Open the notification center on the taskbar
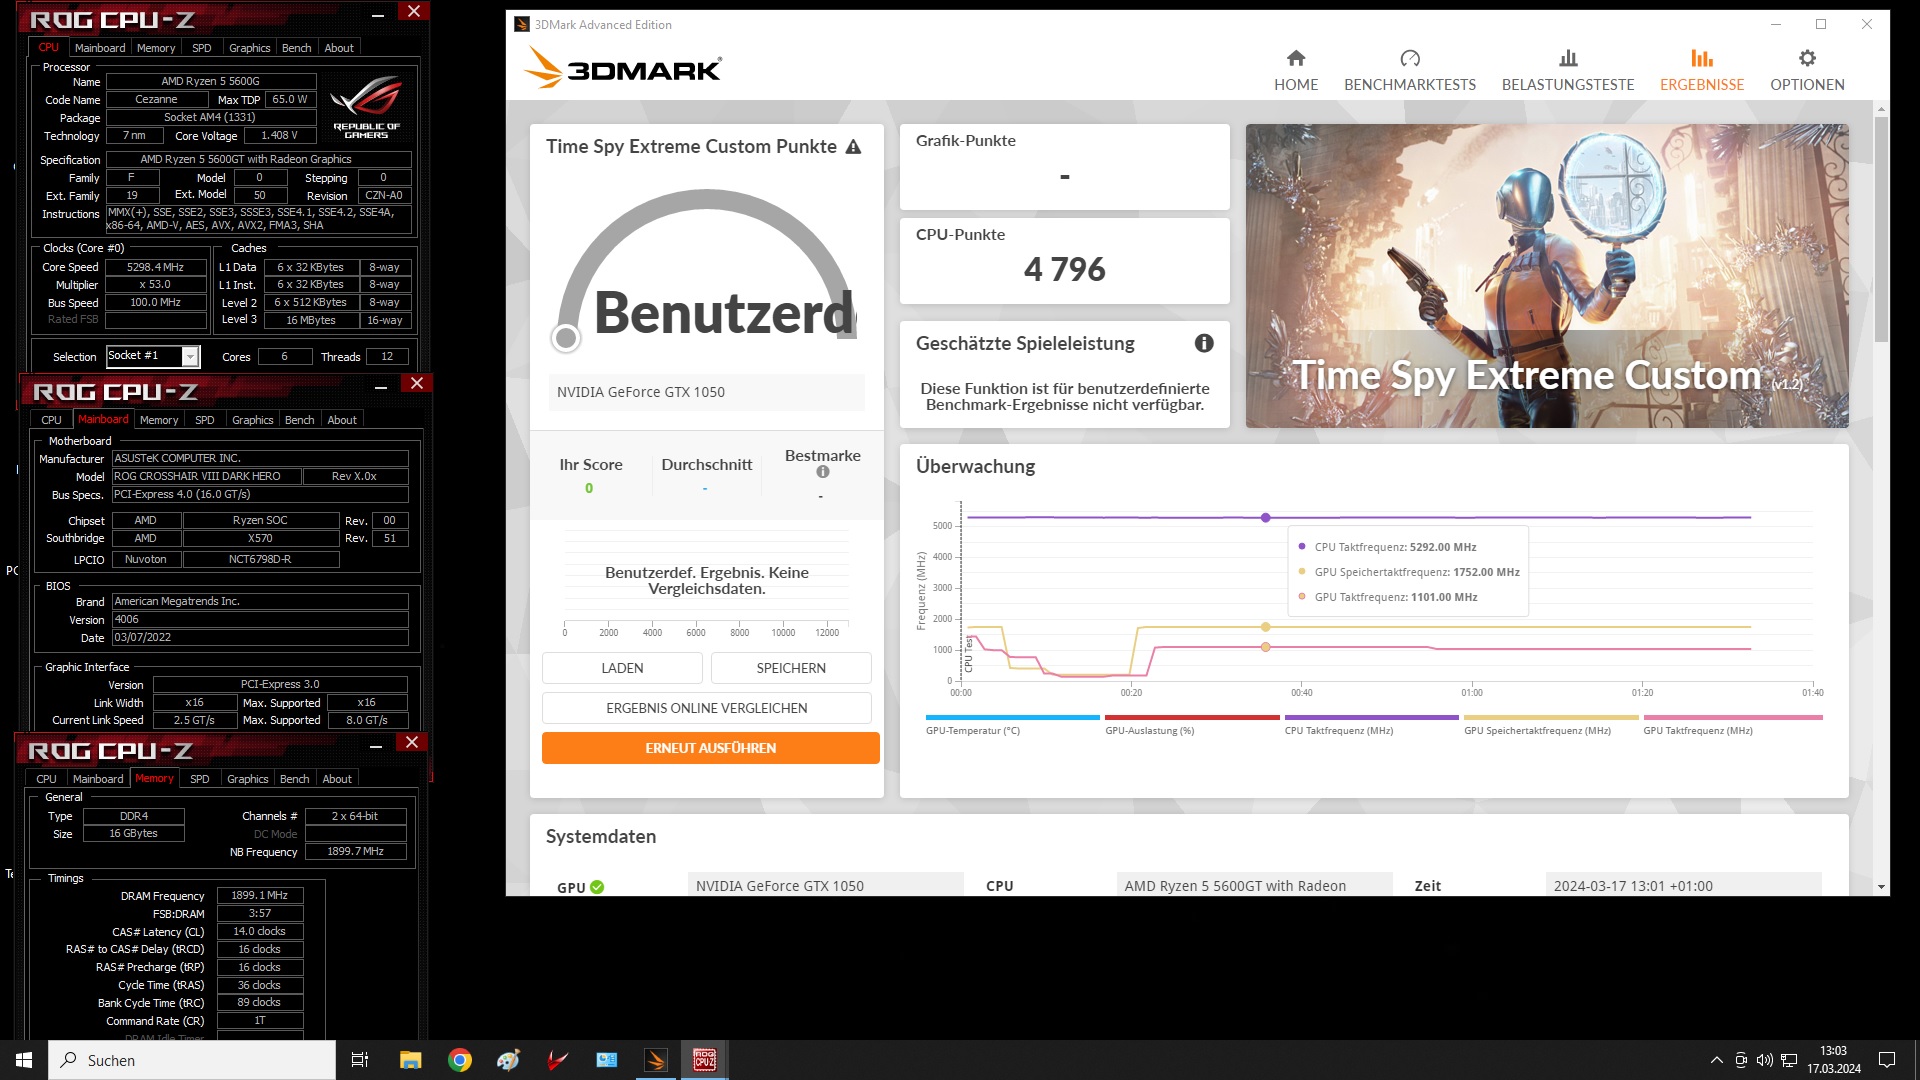 pyautogui.click(x=1887, y=1060)
